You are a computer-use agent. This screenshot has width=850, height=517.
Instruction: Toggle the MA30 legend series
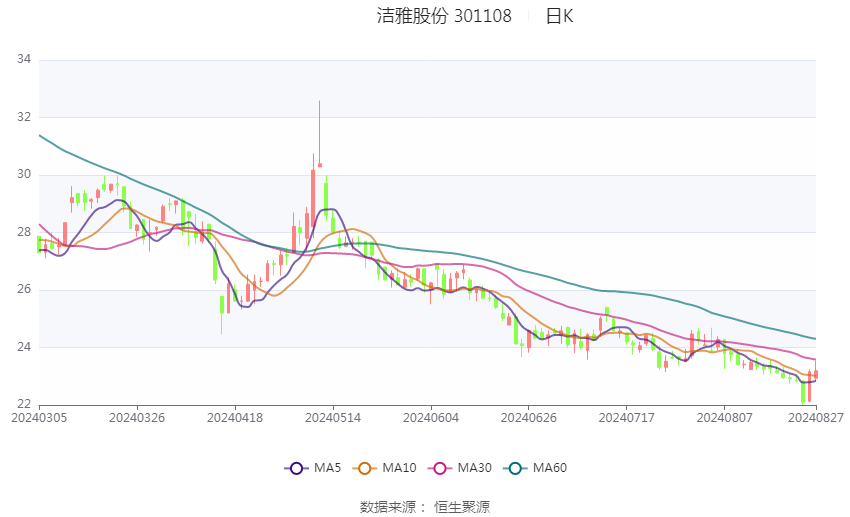[460, 468]
